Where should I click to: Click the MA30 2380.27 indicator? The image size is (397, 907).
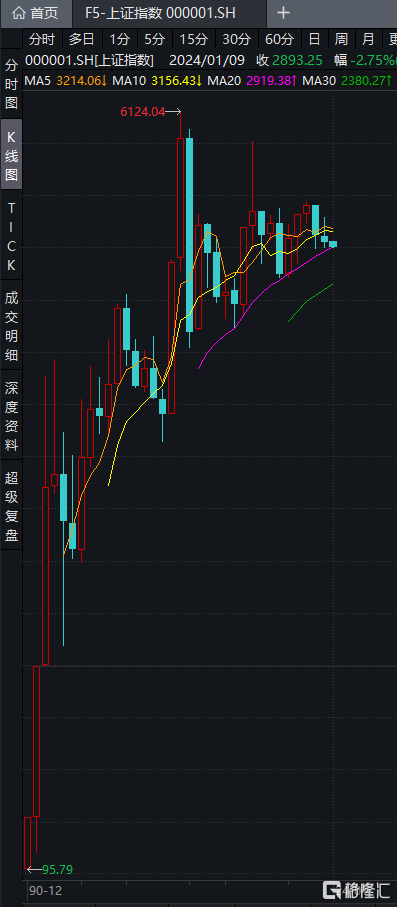click(347, 80)
